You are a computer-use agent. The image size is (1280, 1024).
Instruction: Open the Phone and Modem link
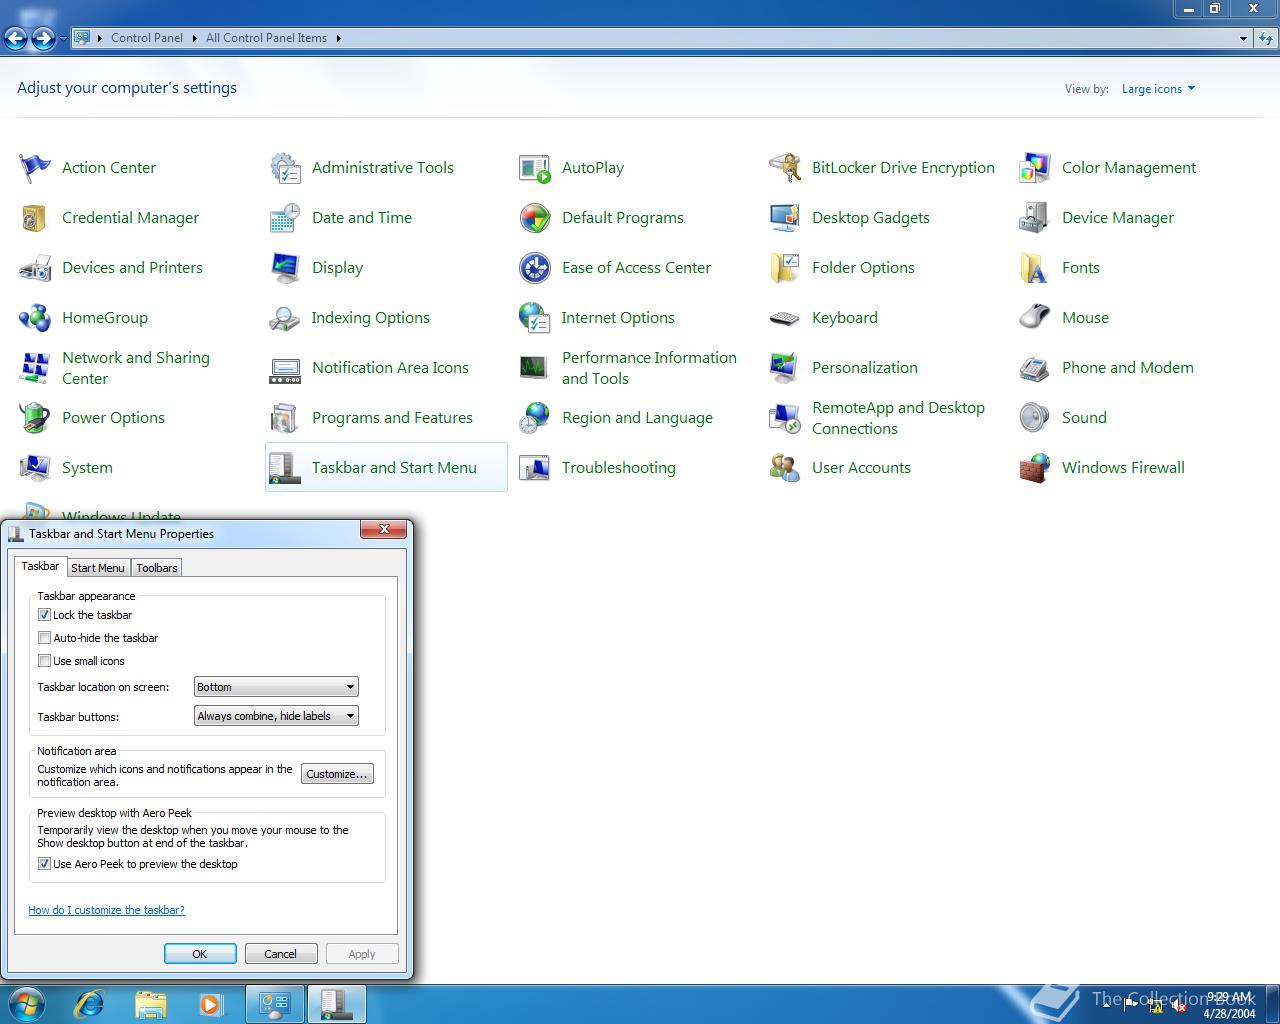(x=1128, y=368)
